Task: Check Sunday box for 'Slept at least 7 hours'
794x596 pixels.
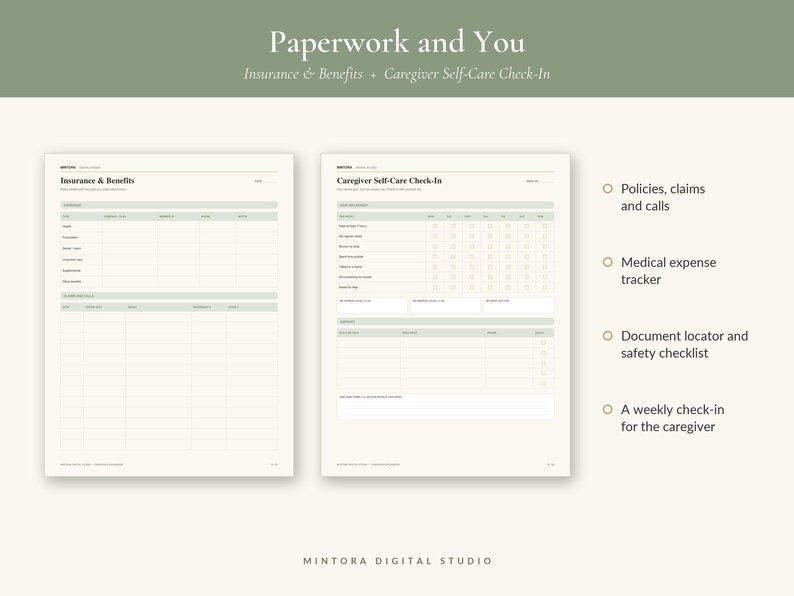Action: 545,226
